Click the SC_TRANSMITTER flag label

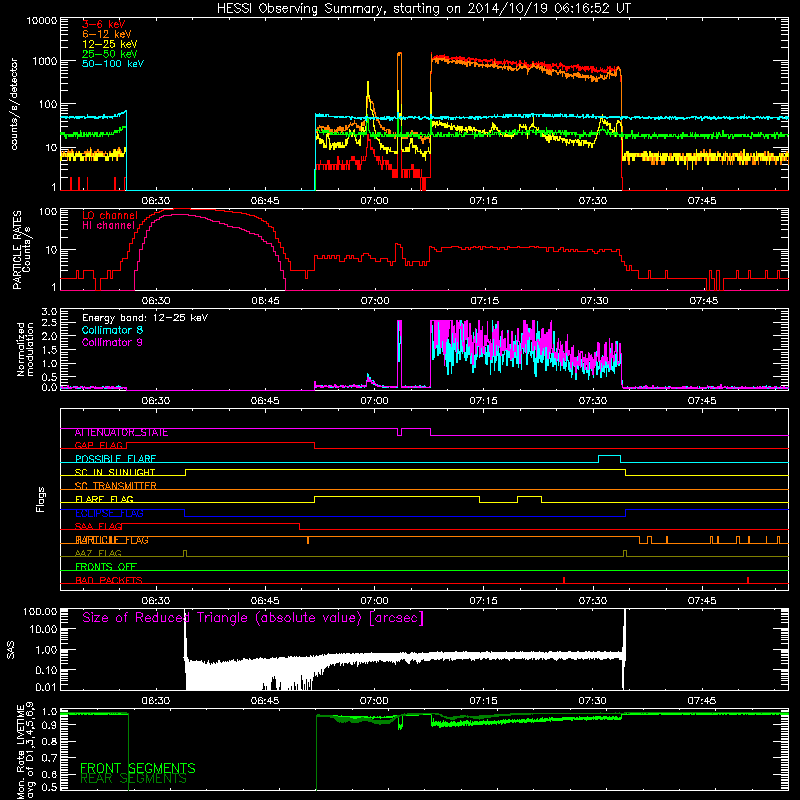[x=115, y=486]
